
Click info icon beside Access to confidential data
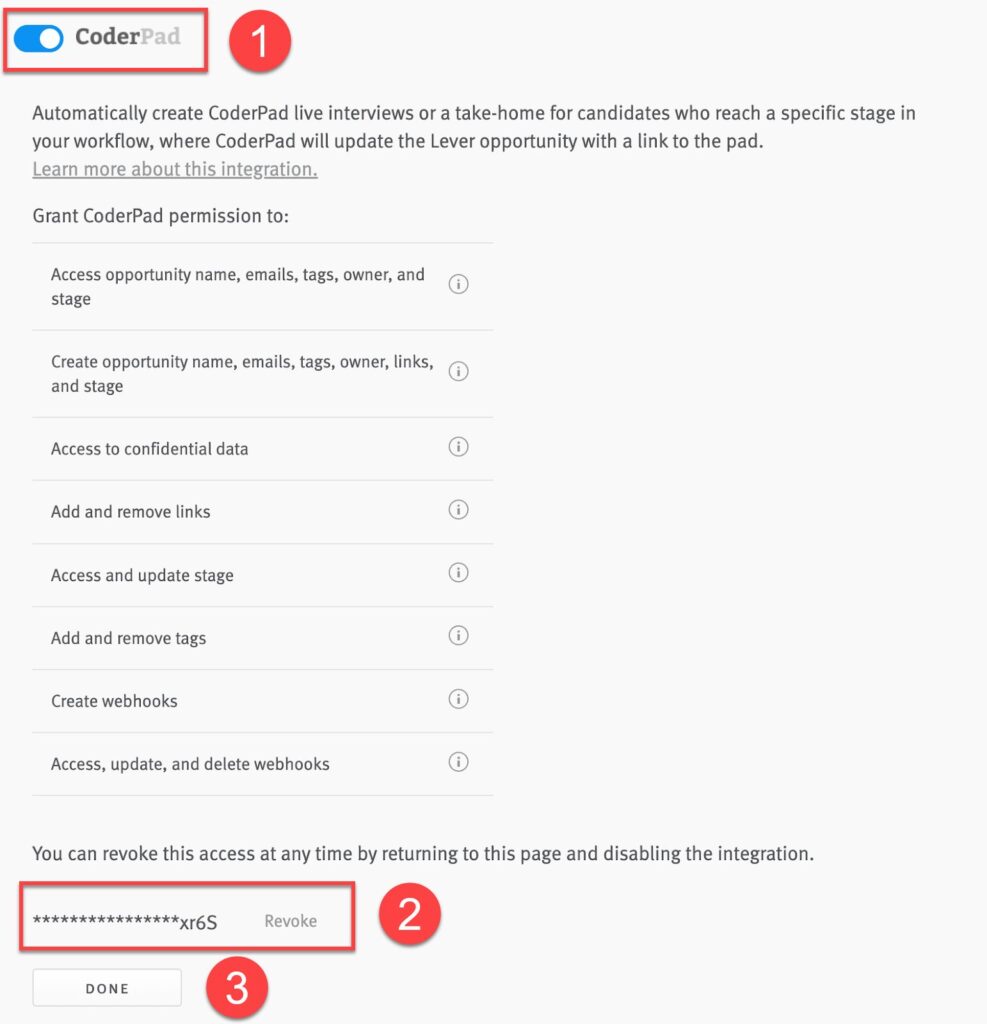click(458, 447)
